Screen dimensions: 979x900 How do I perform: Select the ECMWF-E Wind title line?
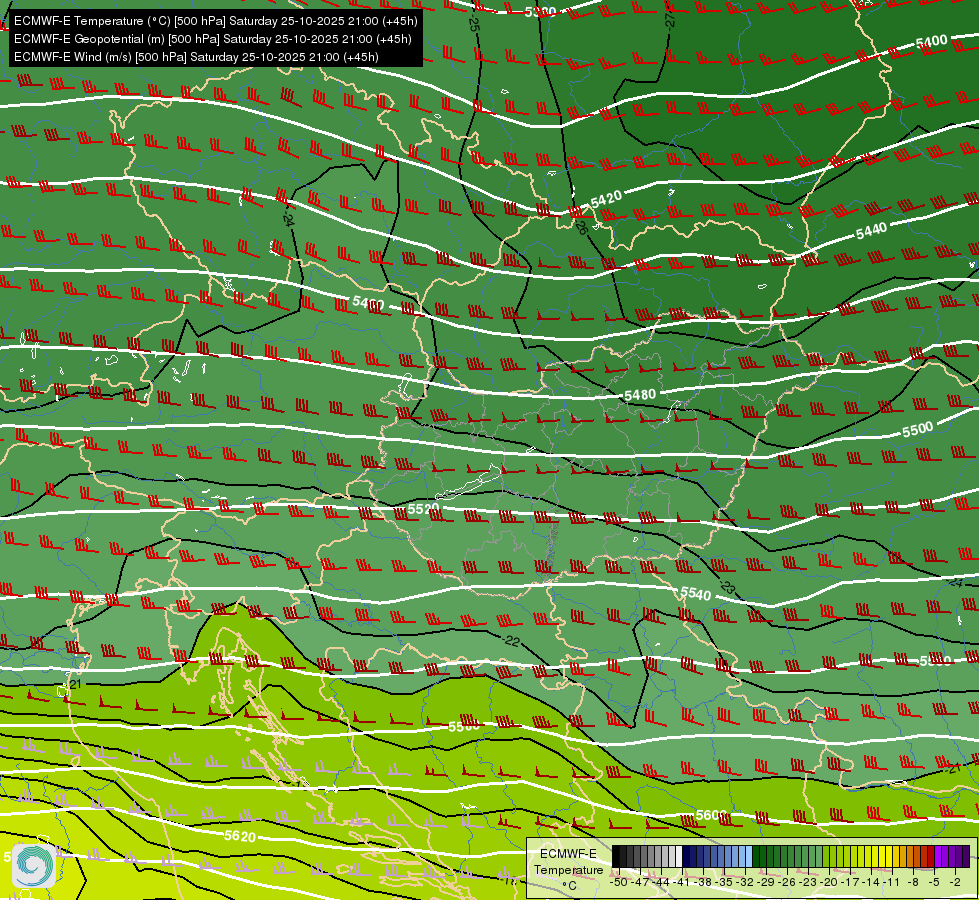click(196, 57)
